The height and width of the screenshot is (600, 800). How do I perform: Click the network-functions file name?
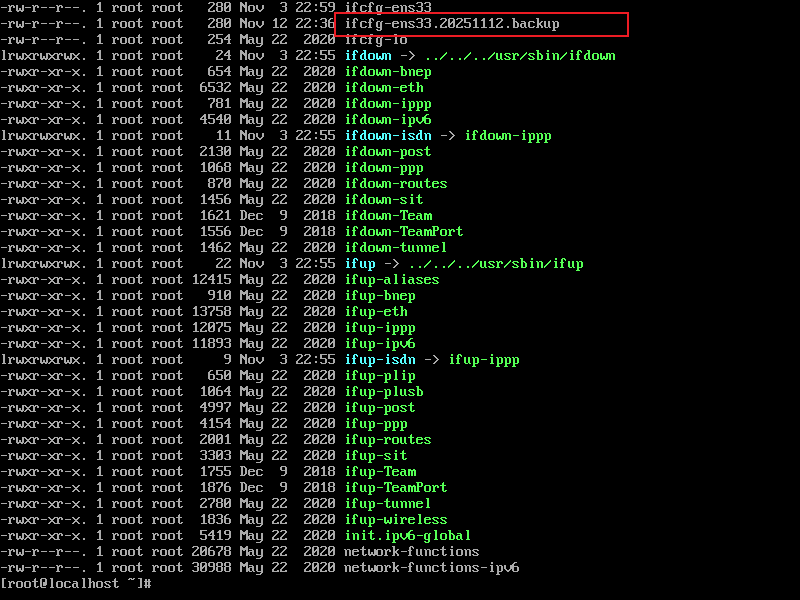tap(412, 552)
